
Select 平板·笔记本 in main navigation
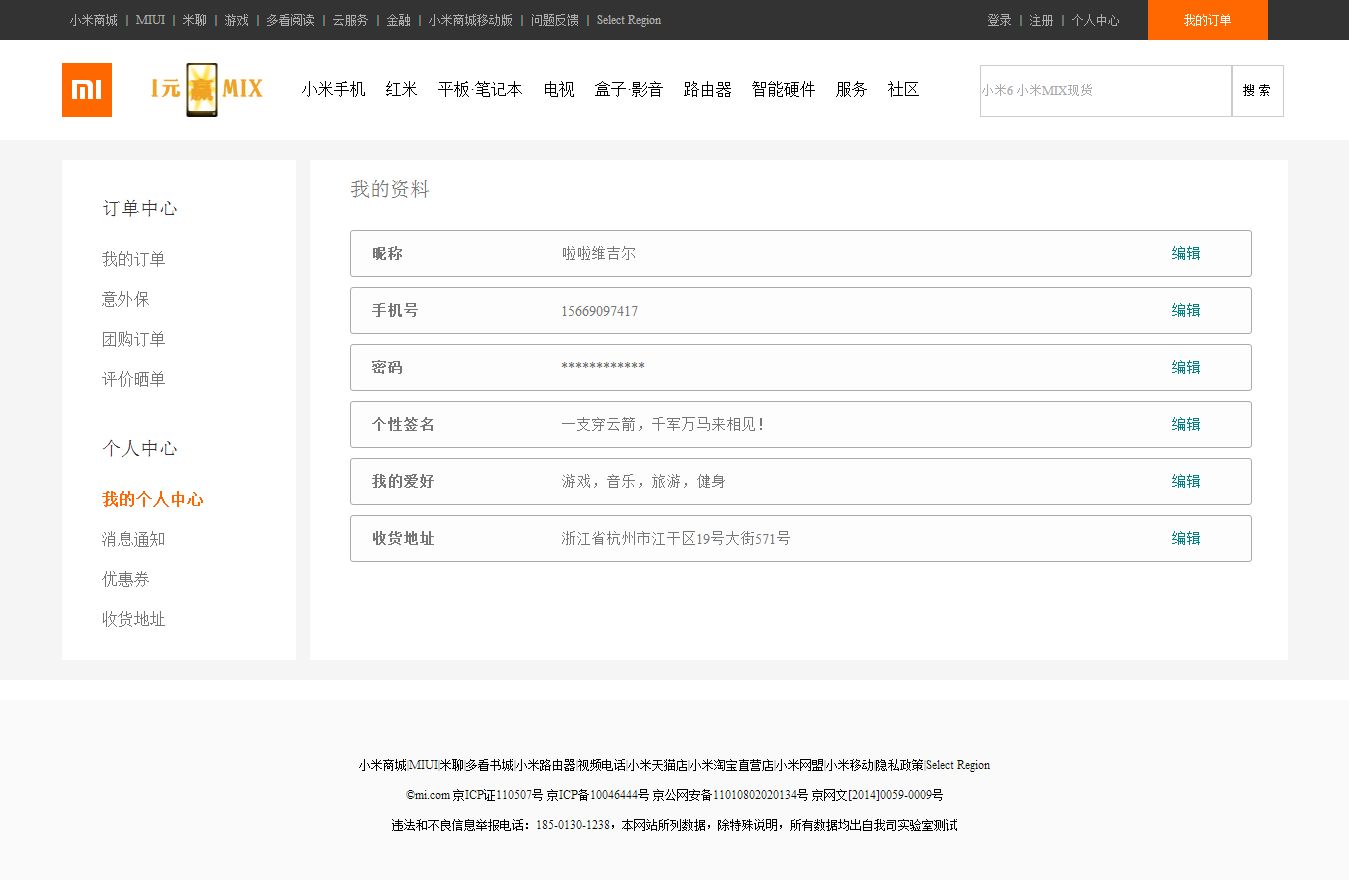point(480,90)
